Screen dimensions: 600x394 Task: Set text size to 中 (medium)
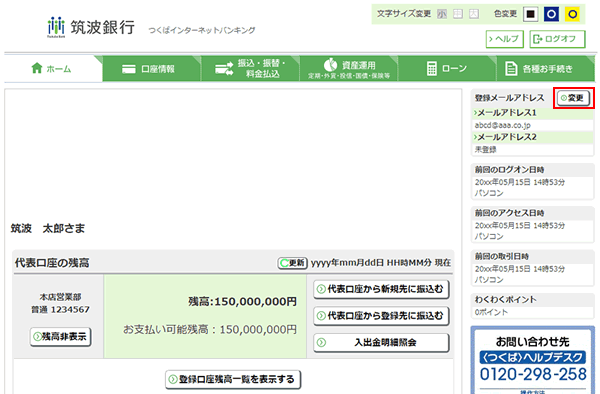pos(458,14)
